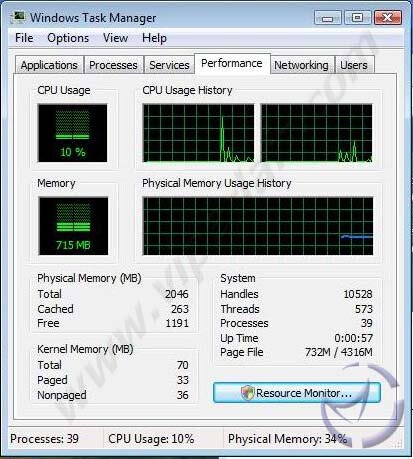Click the Physical Memory Usage History graph

258,226
